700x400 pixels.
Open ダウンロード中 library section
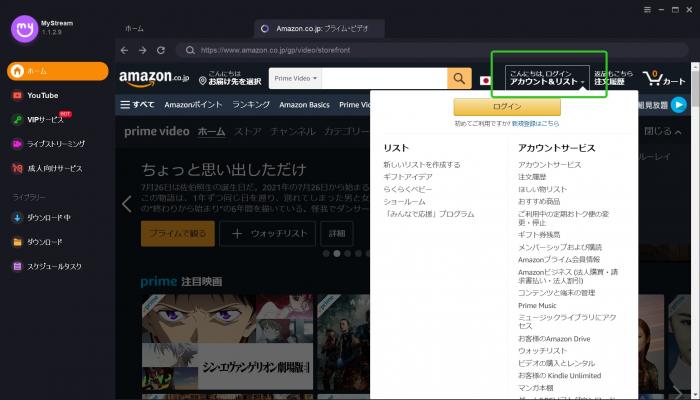point(48,217)
